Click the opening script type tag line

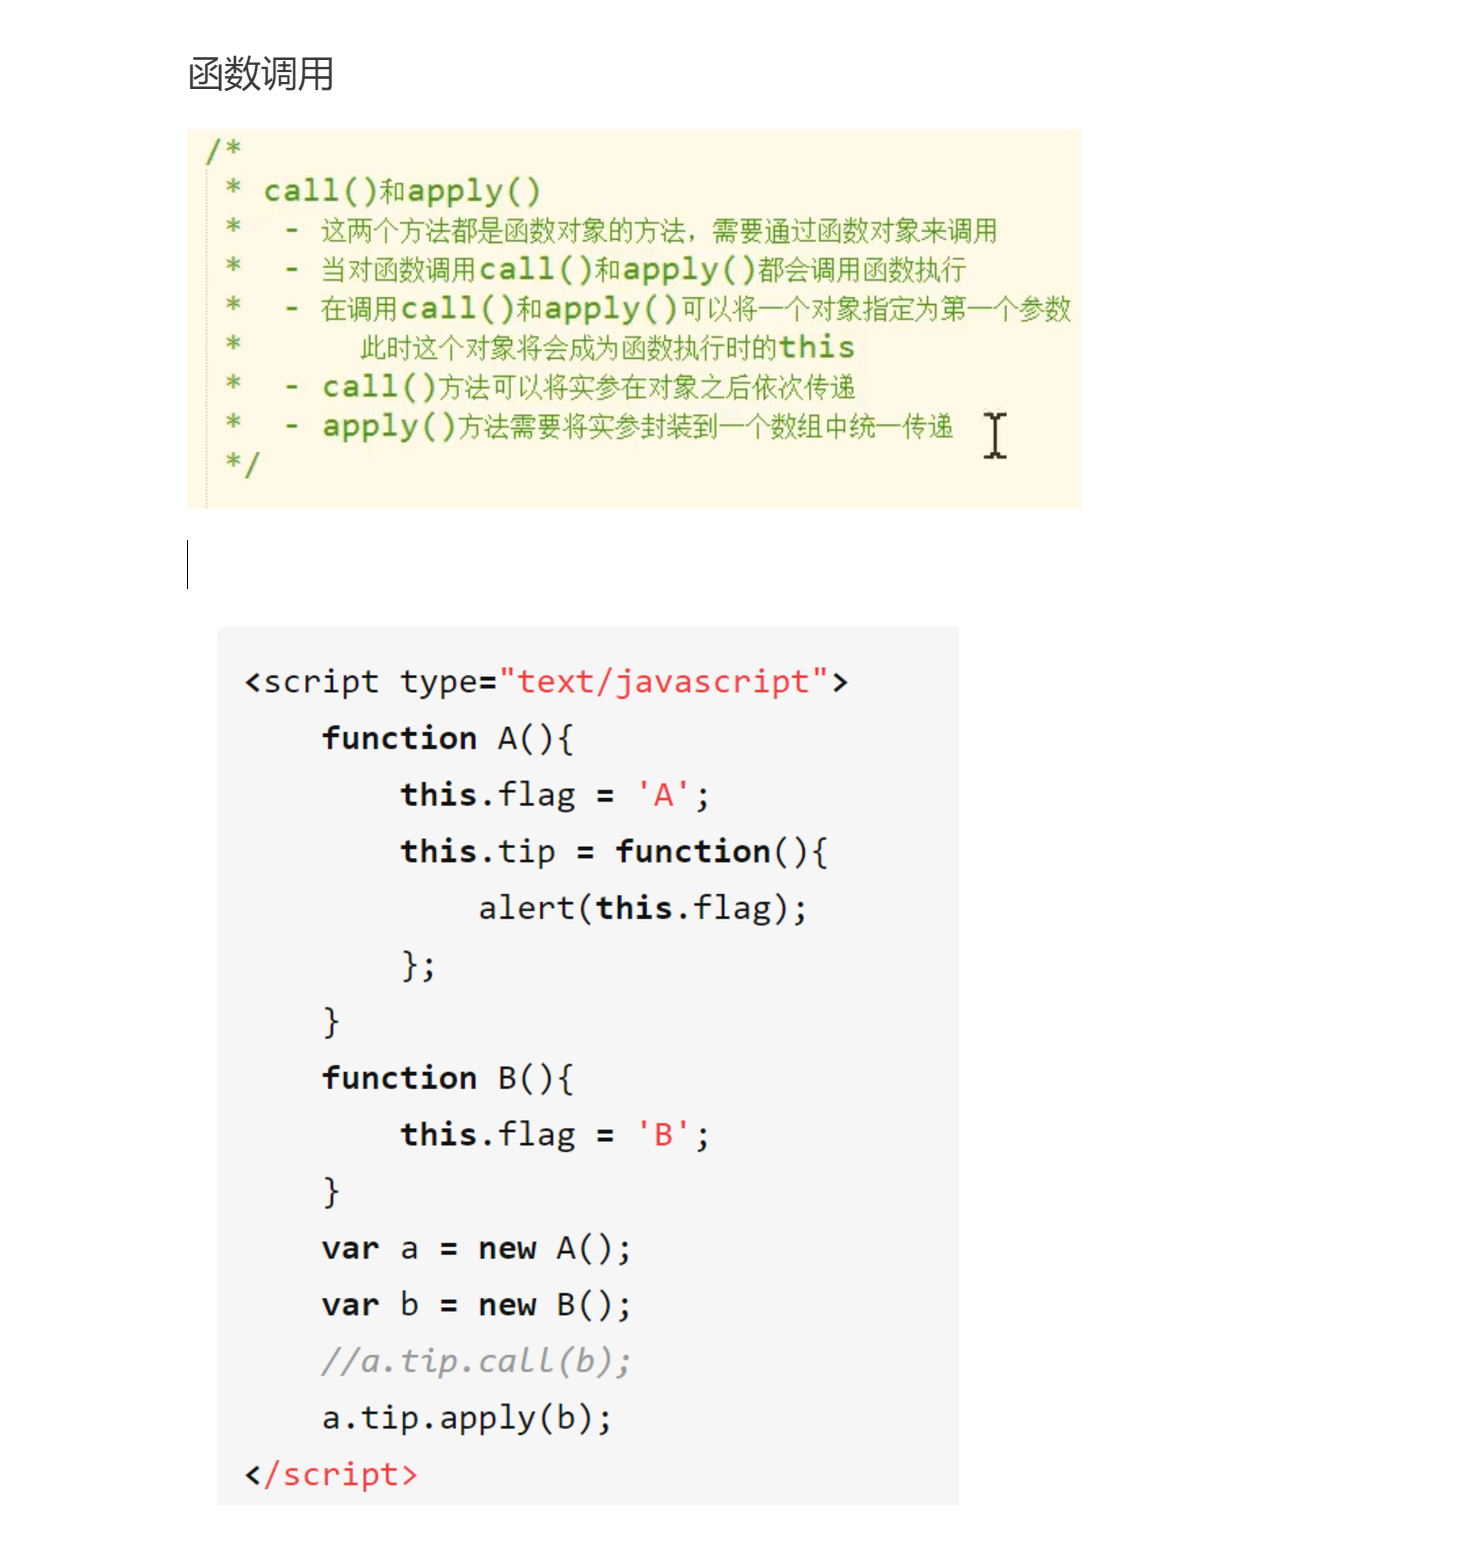pos(545,682)
